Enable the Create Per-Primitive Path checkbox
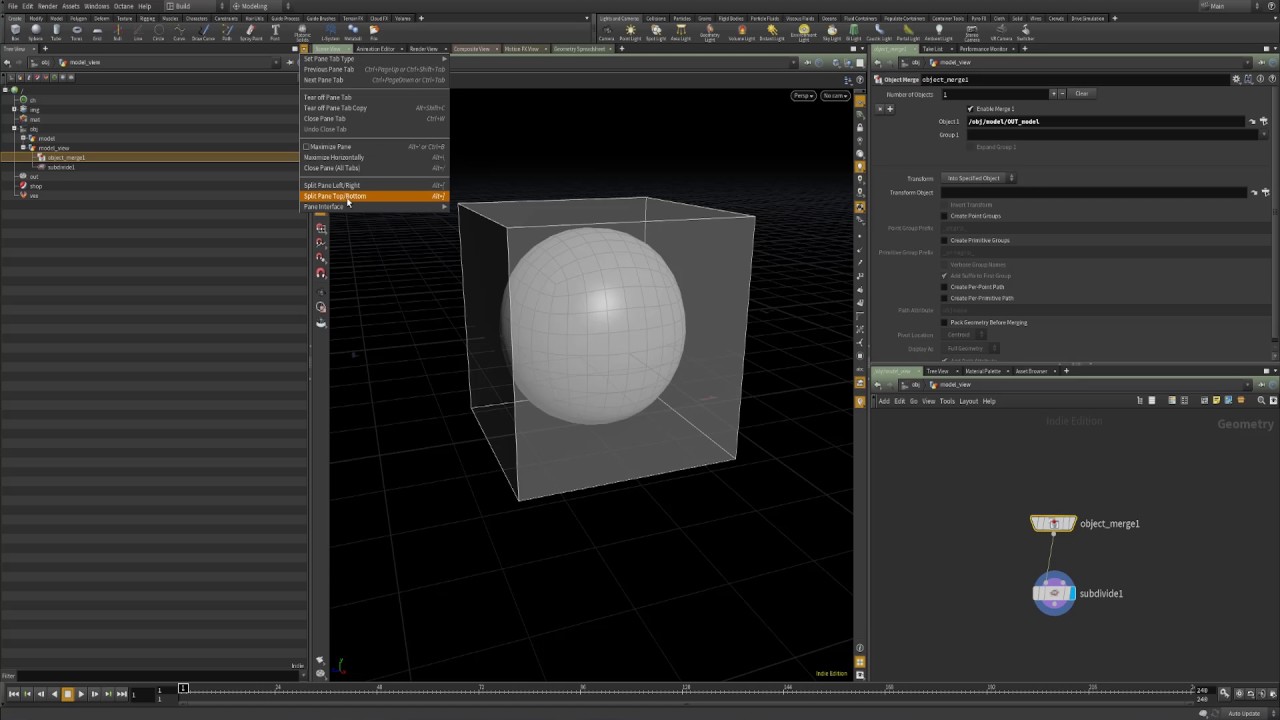Image resolution: width=1280 pixels, height=720 pixels. (944, 298)
